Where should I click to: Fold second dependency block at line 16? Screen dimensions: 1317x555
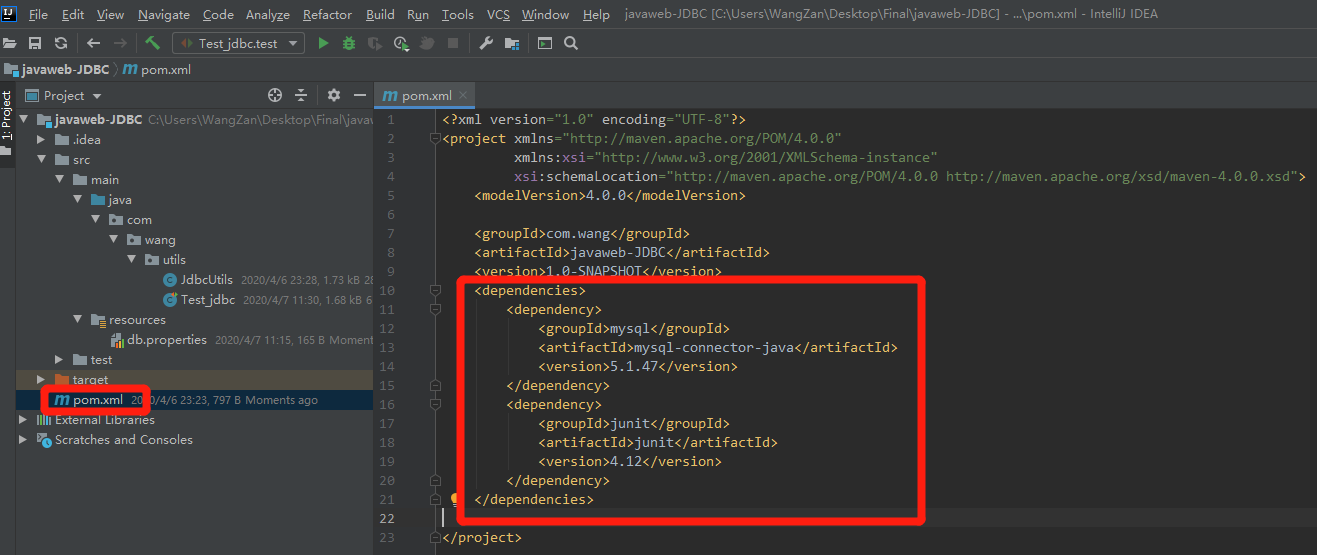click(x=436, y=404)
